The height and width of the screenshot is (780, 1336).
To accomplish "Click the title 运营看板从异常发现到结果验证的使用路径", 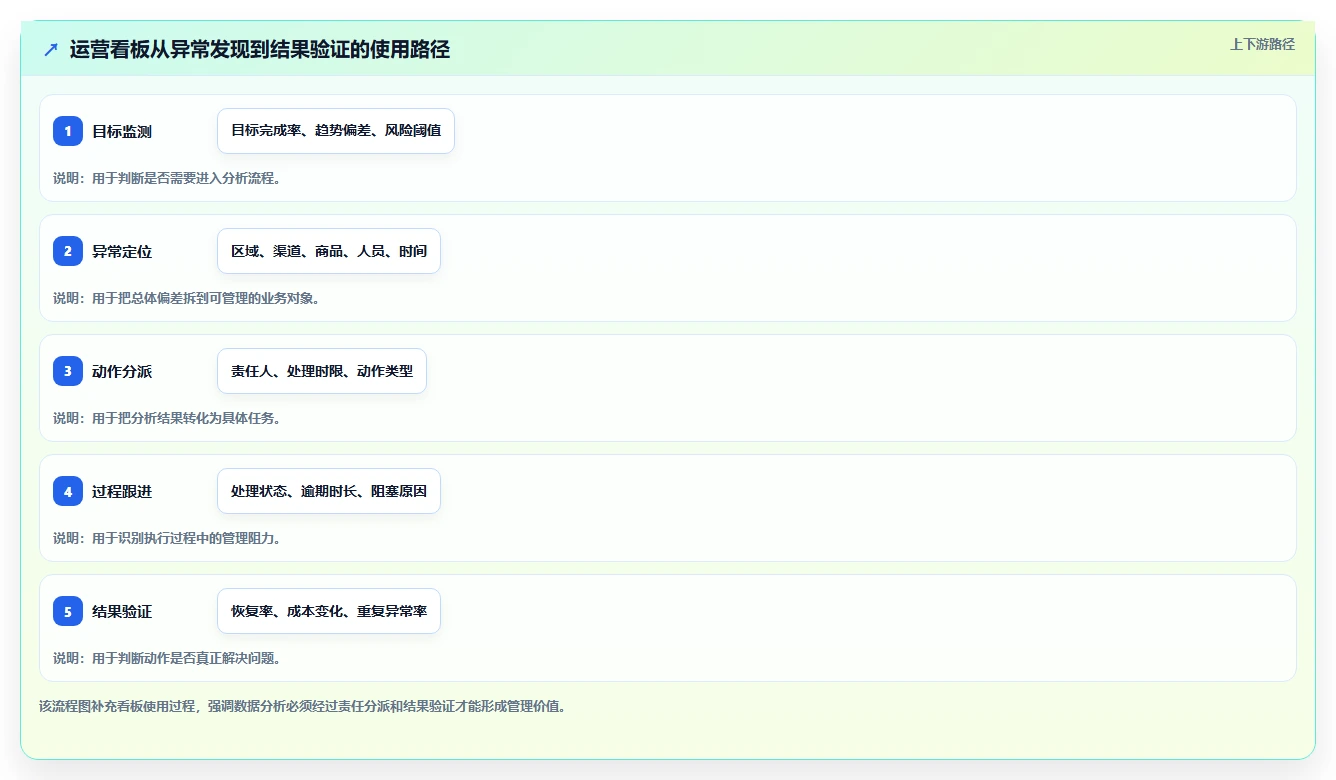I will (260, 50).
